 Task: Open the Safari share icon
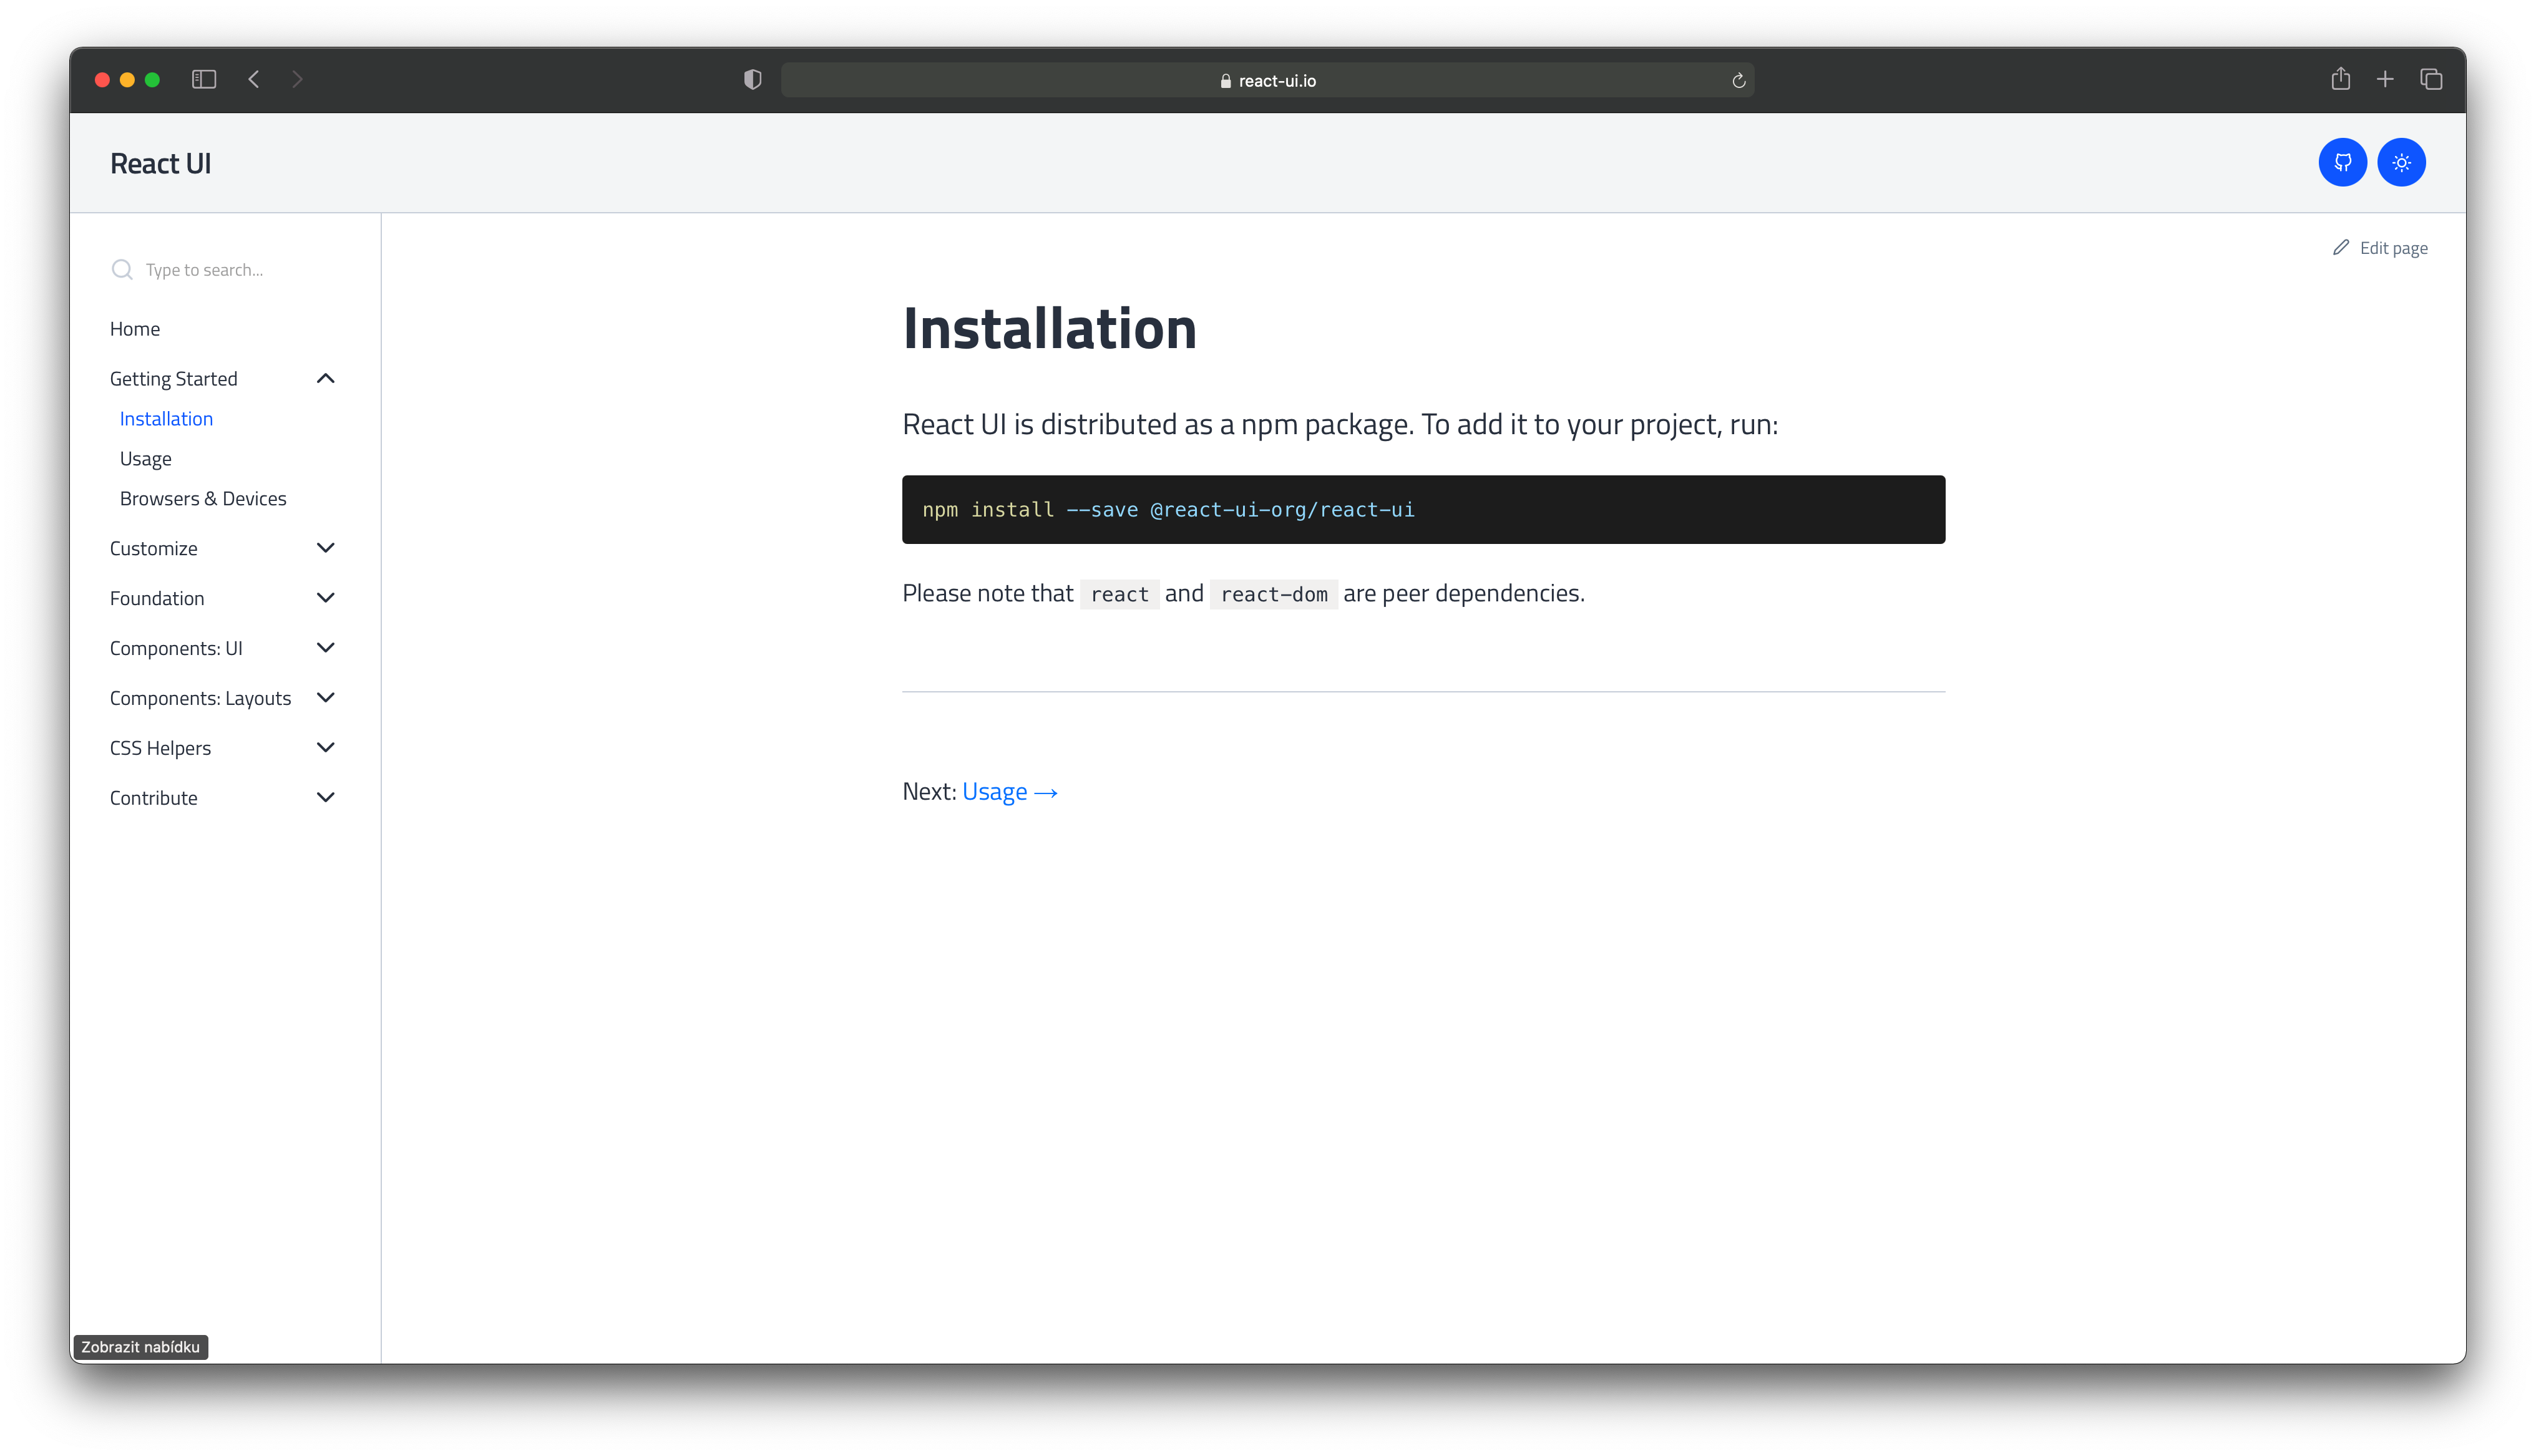2340,79
